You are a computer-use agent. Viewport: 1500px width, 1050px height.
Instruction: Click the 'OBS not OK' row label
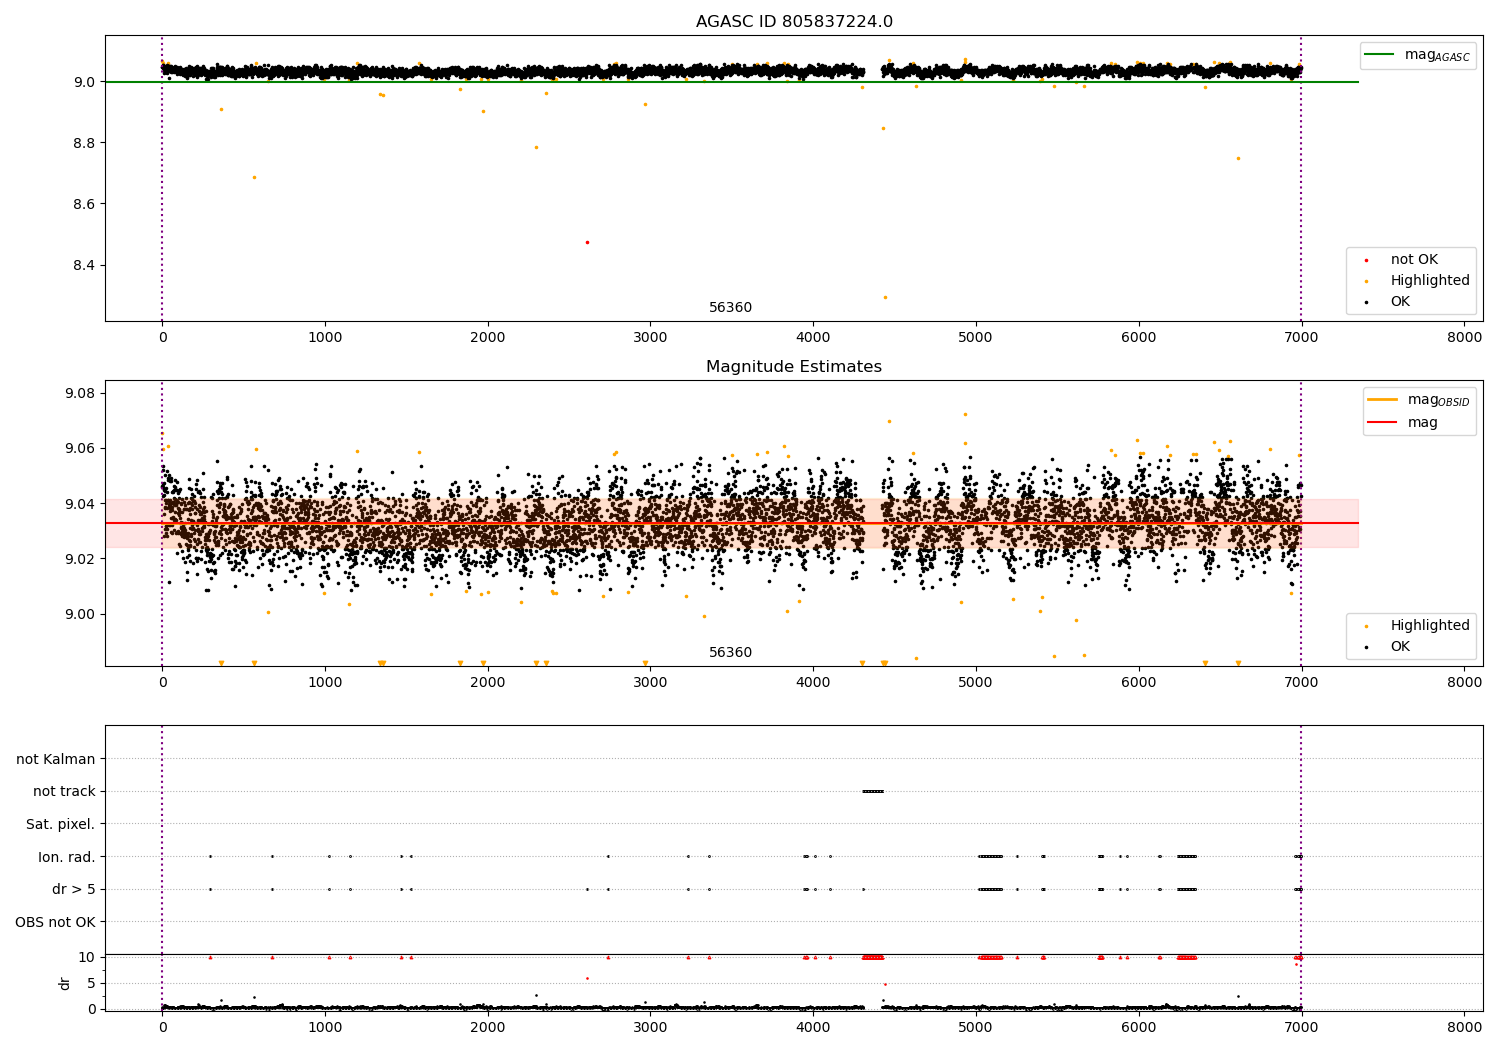(x=55, y=922)
